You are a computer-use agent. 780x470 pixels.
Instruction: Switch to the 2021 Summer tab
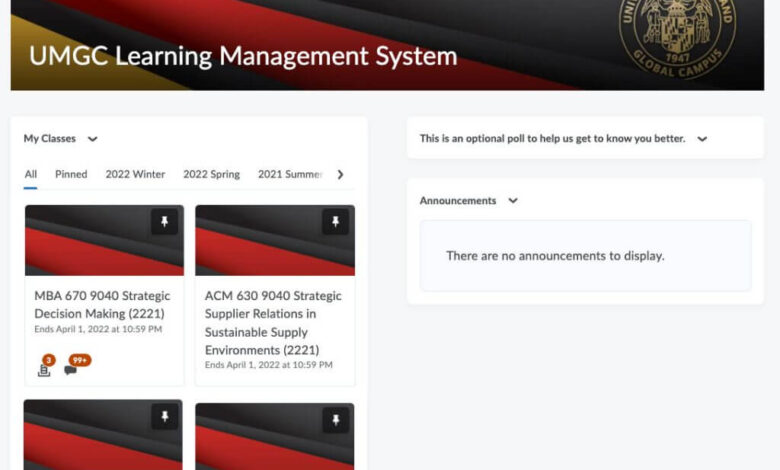290,174
